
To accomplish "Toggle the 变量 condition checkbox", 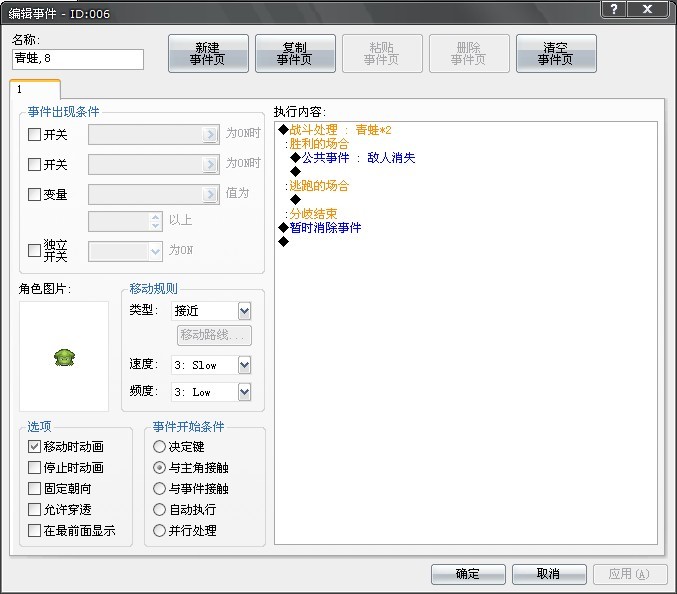I will pyautogui.click(x=34, y=194).
